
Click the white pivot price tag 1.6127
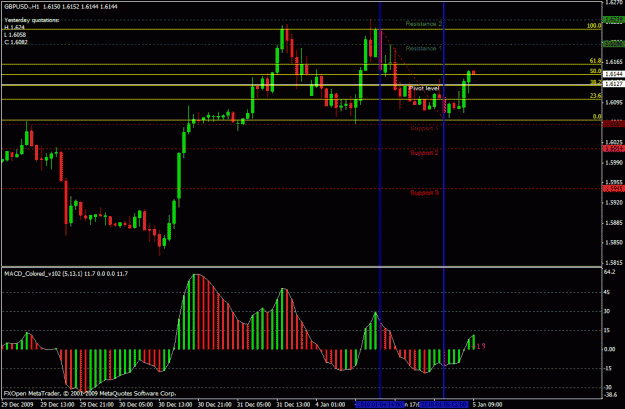(614, 84)
